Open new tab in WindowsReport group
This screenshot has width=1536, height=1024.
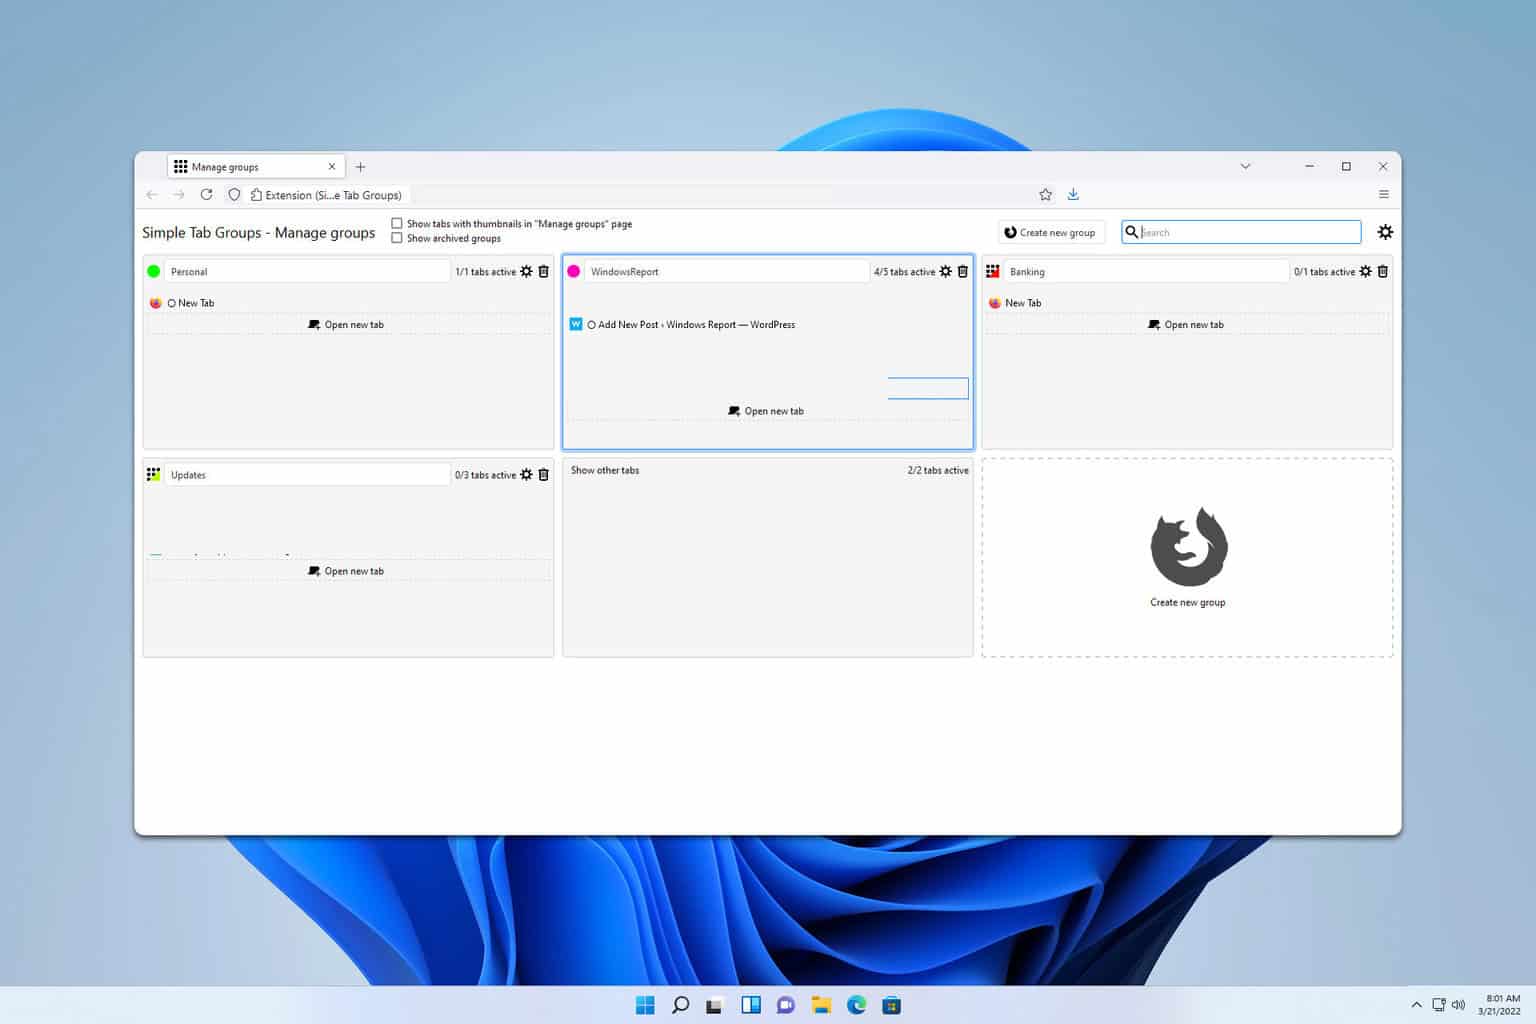tap(767, 411)
